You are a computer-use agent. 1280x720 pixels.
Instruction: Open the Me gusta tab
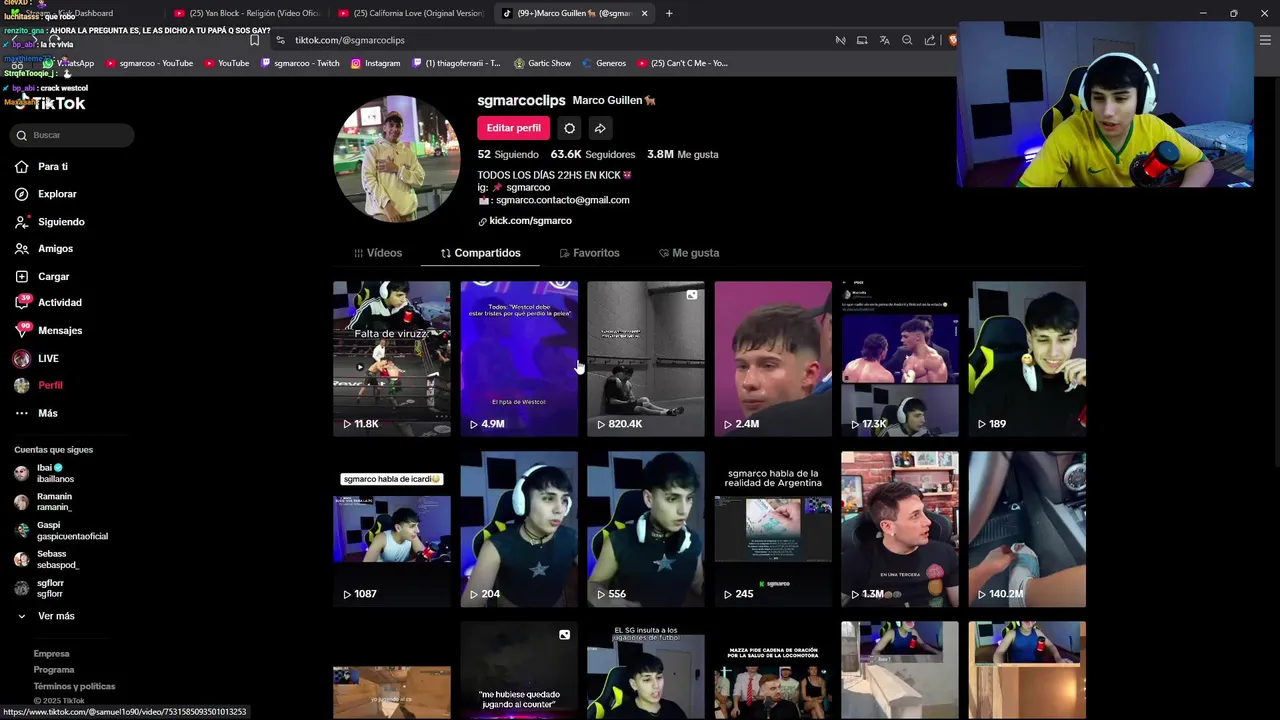689,253
